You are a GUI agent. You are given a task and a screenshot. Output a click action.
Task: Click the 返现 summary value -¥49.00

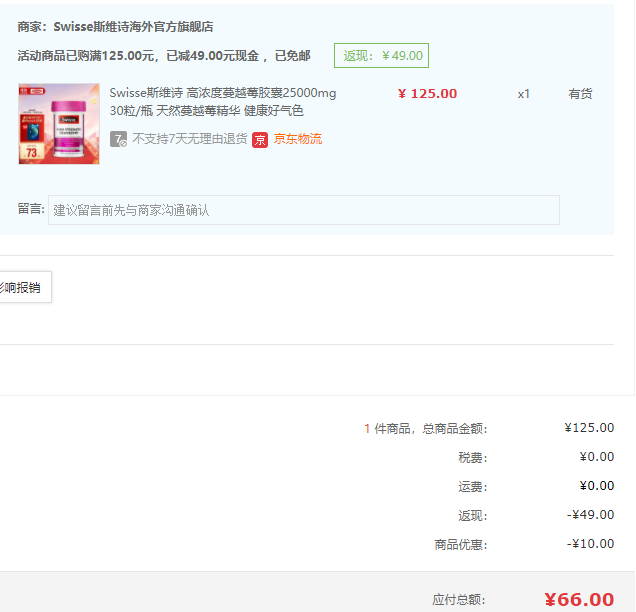[x=590, y=515]
